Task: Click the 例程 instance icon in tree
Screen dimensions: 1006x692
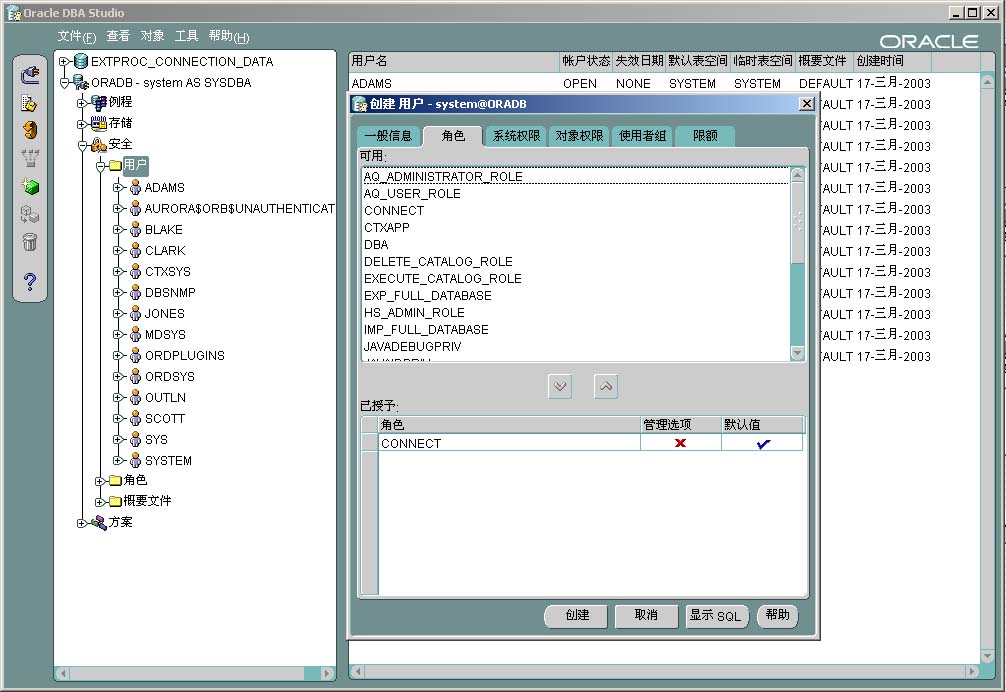Action: [98, 102]
